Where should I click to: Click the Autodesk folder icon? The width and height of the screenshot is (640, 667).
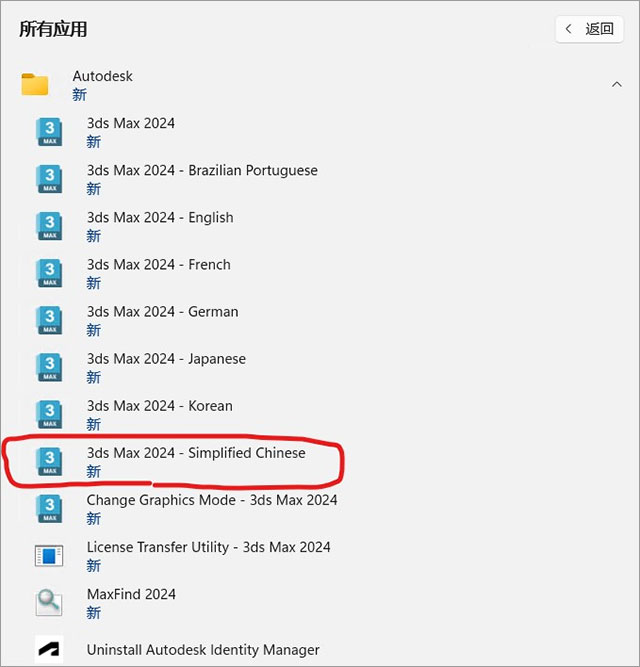[35, 84]
